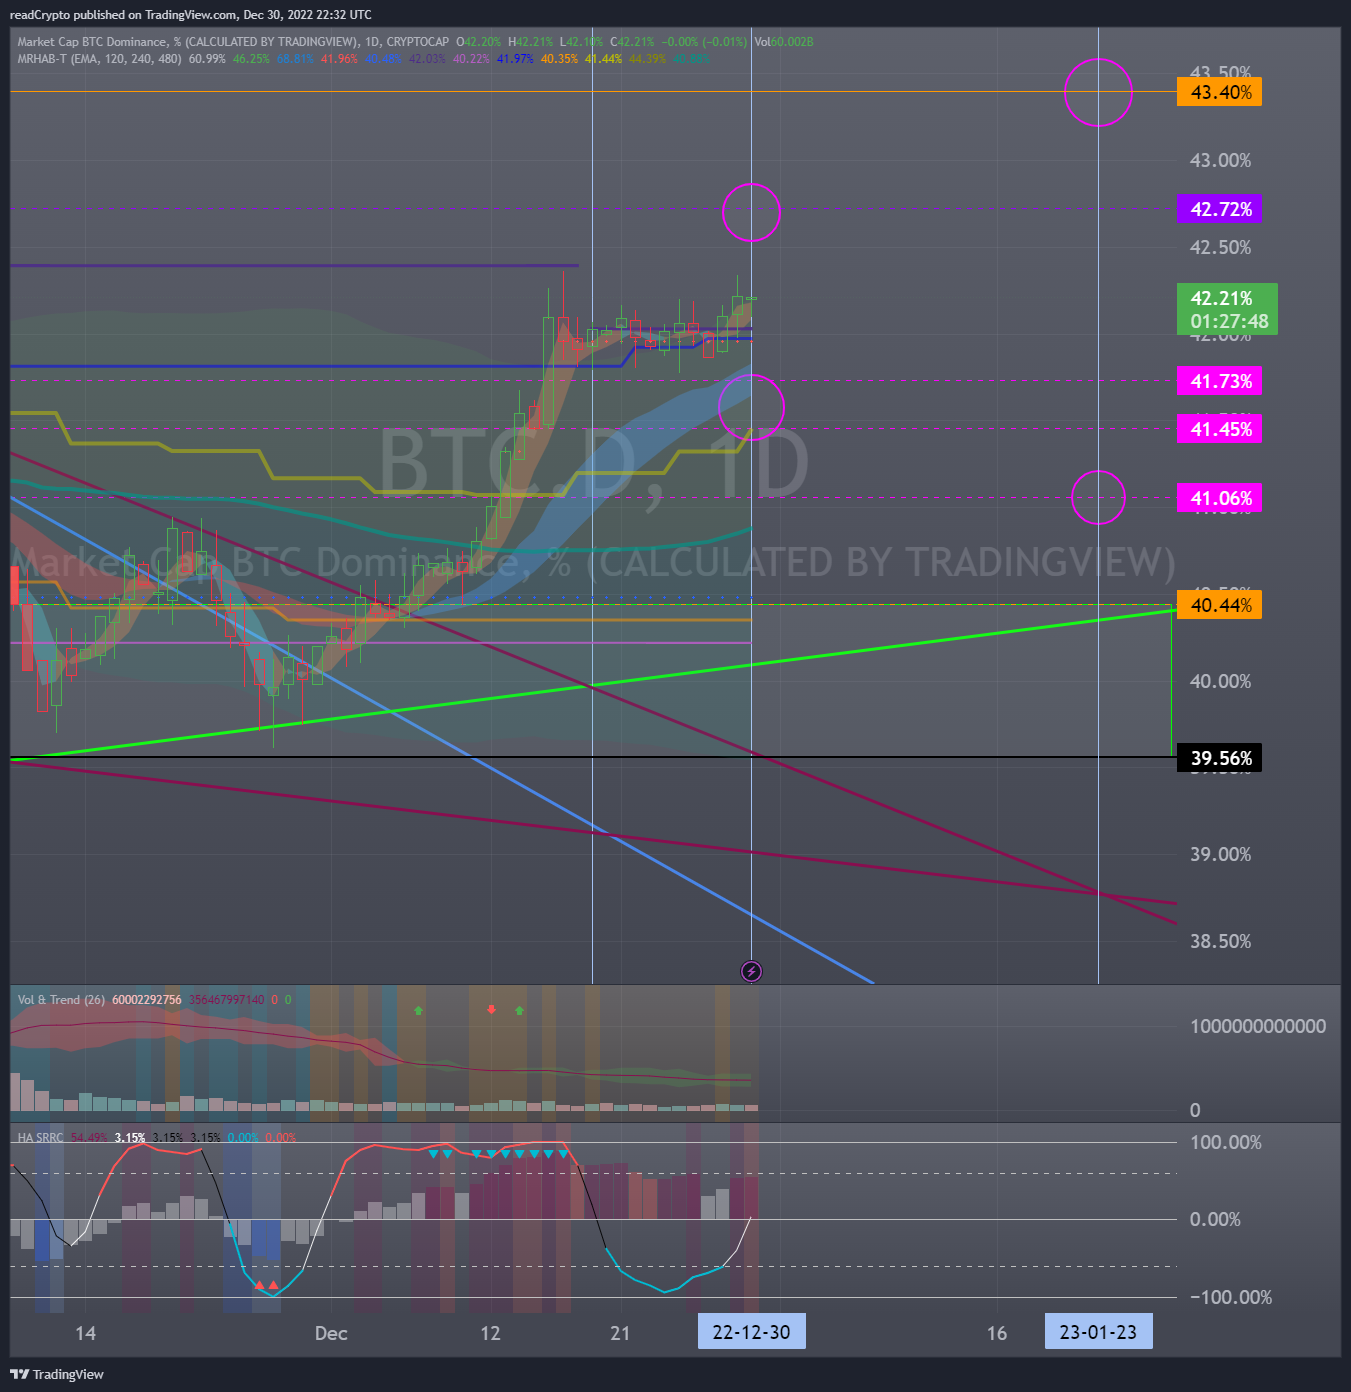Click the 40.00% axis tick

[x=1220, y=681]
